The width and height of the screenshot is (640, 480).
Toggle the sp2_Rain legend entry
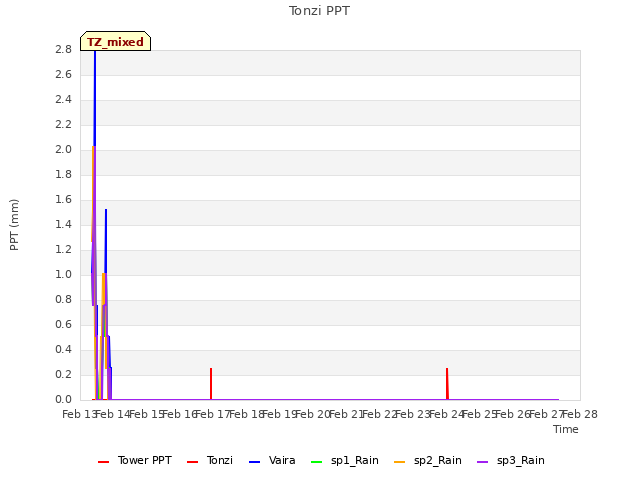point(428,460)
